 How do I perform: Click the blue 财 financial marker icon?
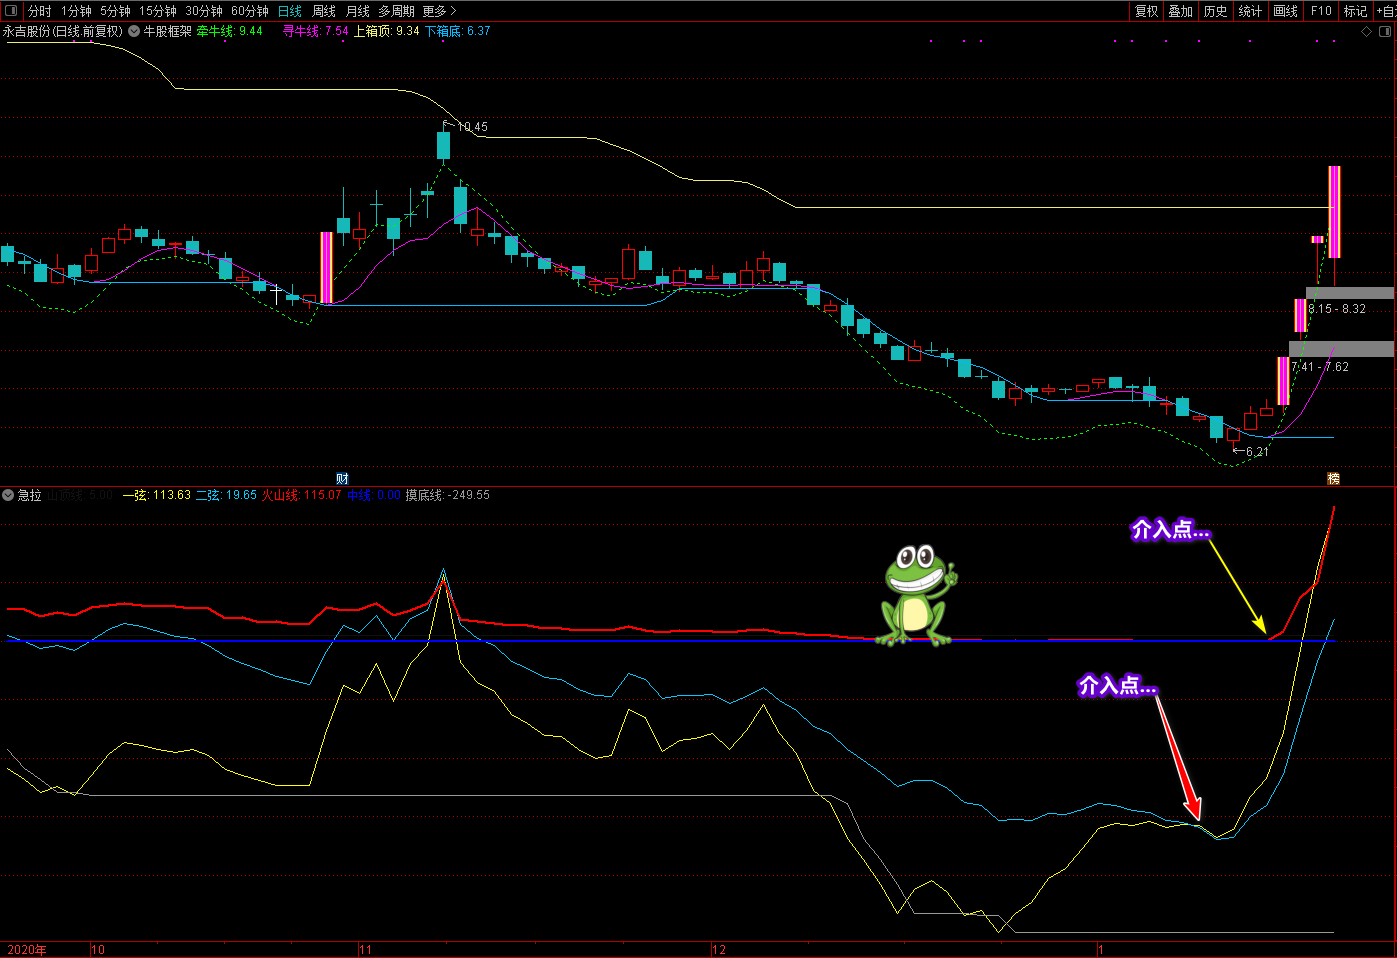point(342,479)
